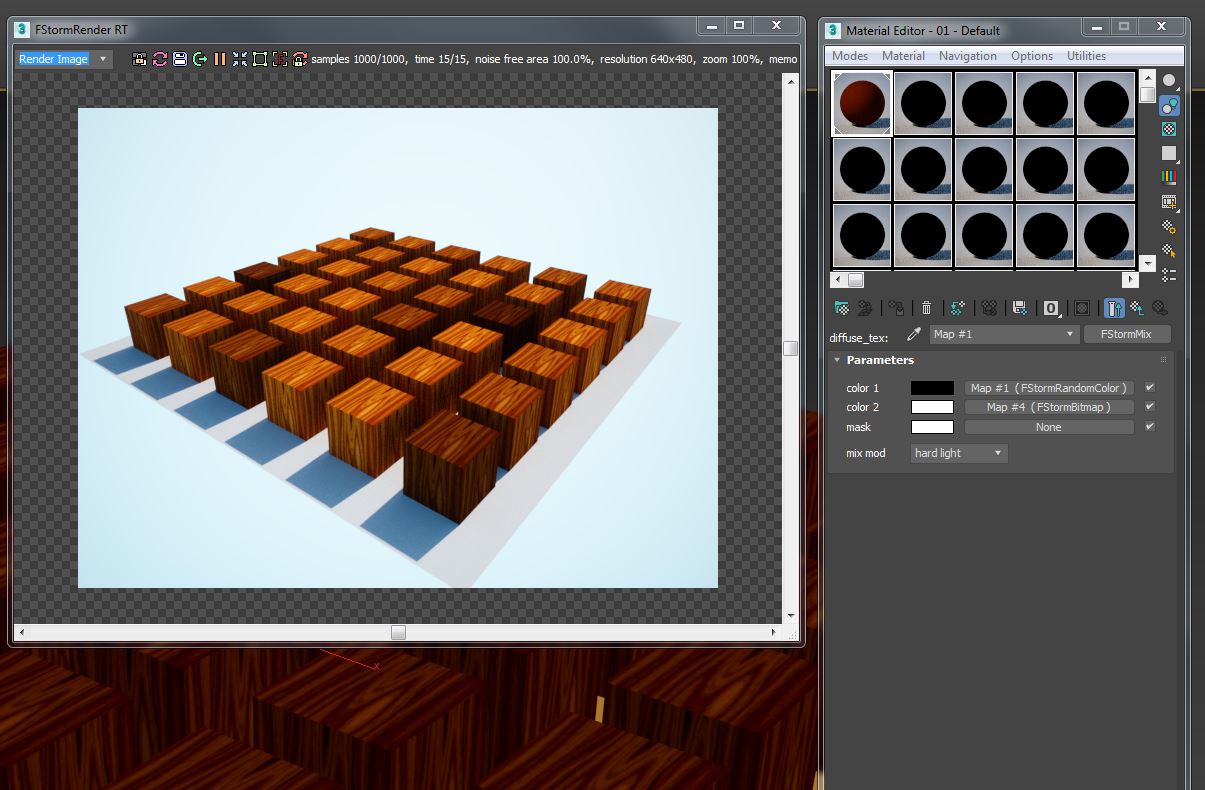Click the Get Material icon

[x=842, y=308]
